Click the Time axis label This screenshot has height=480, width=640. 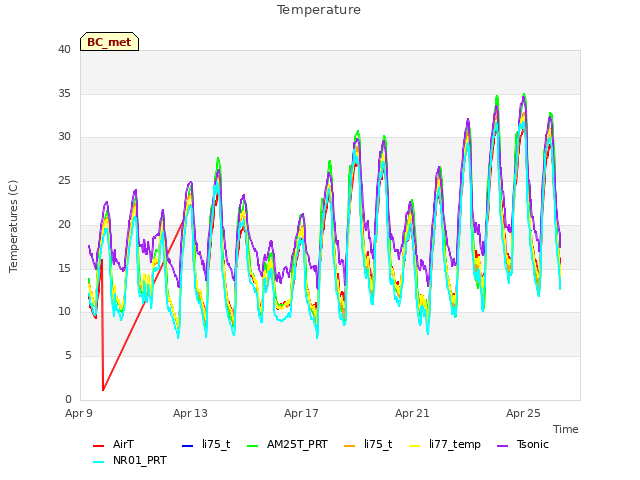[566, 429]
